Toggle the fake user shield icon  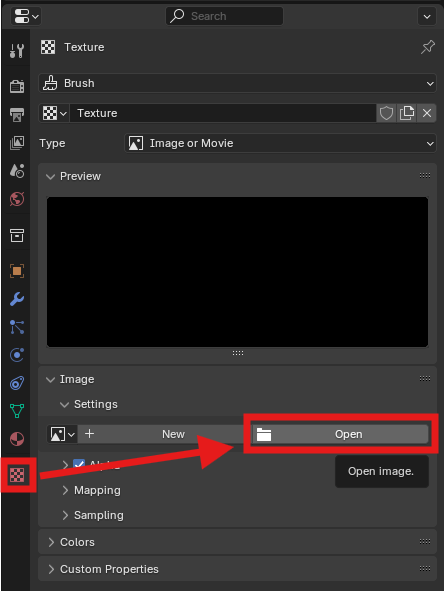(x=386, y=113)
